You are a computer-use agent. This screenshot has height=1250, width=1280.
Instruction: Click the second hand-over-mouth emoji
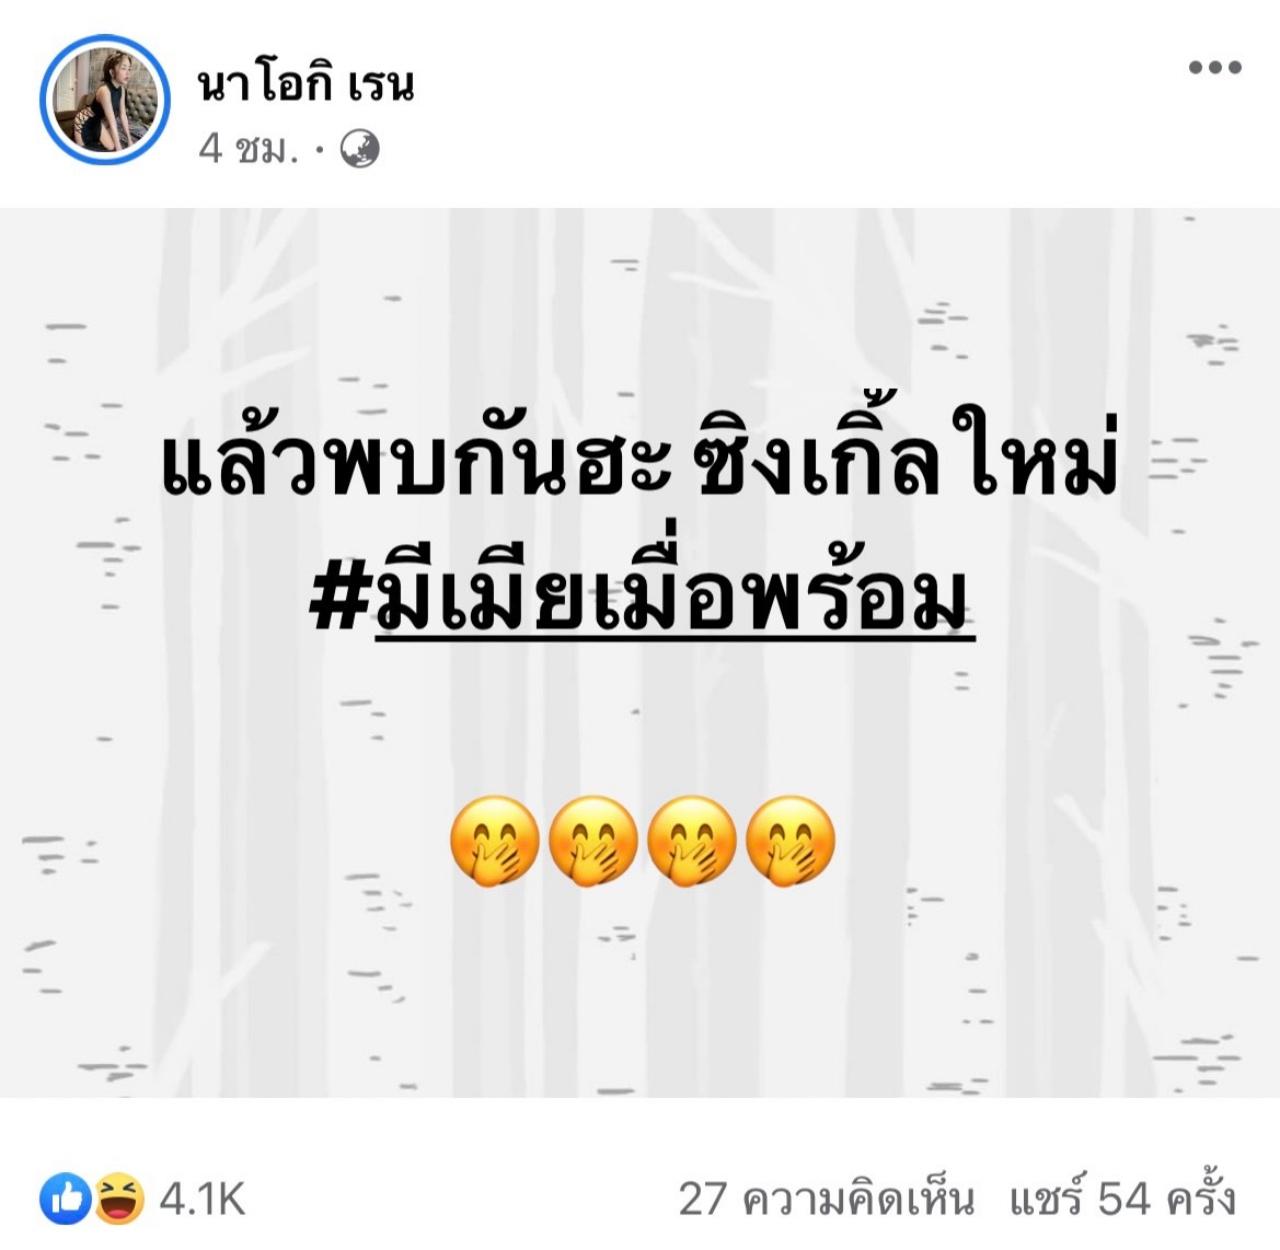coord(593,842)
